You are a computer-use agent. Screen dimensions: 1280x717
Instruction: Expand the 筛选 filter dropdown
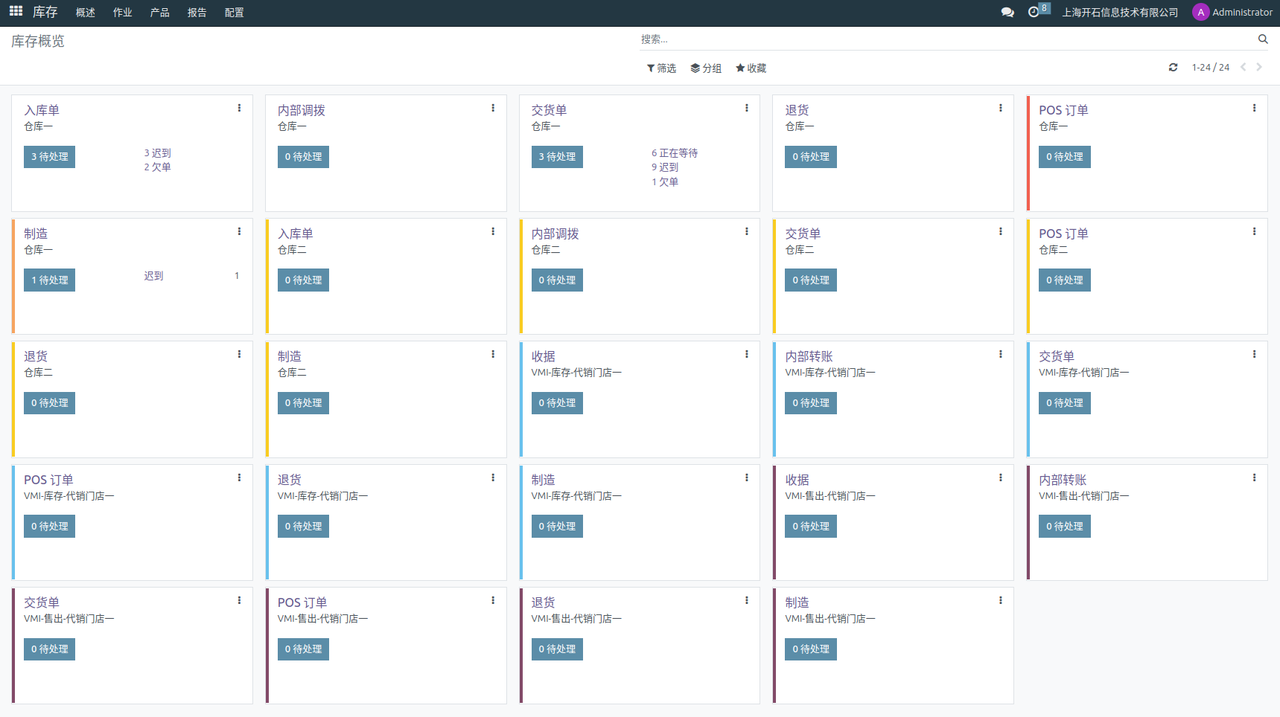point(661,68)
